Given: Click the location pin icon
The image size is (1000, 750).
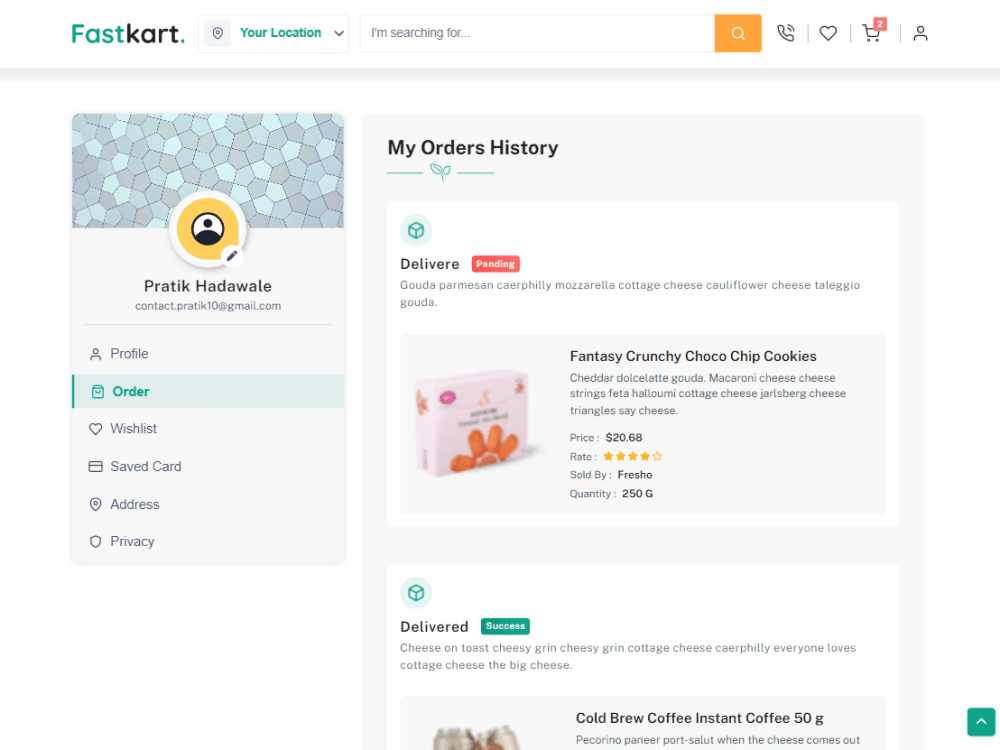Looking at the screenshot, I should coord(217,33).
